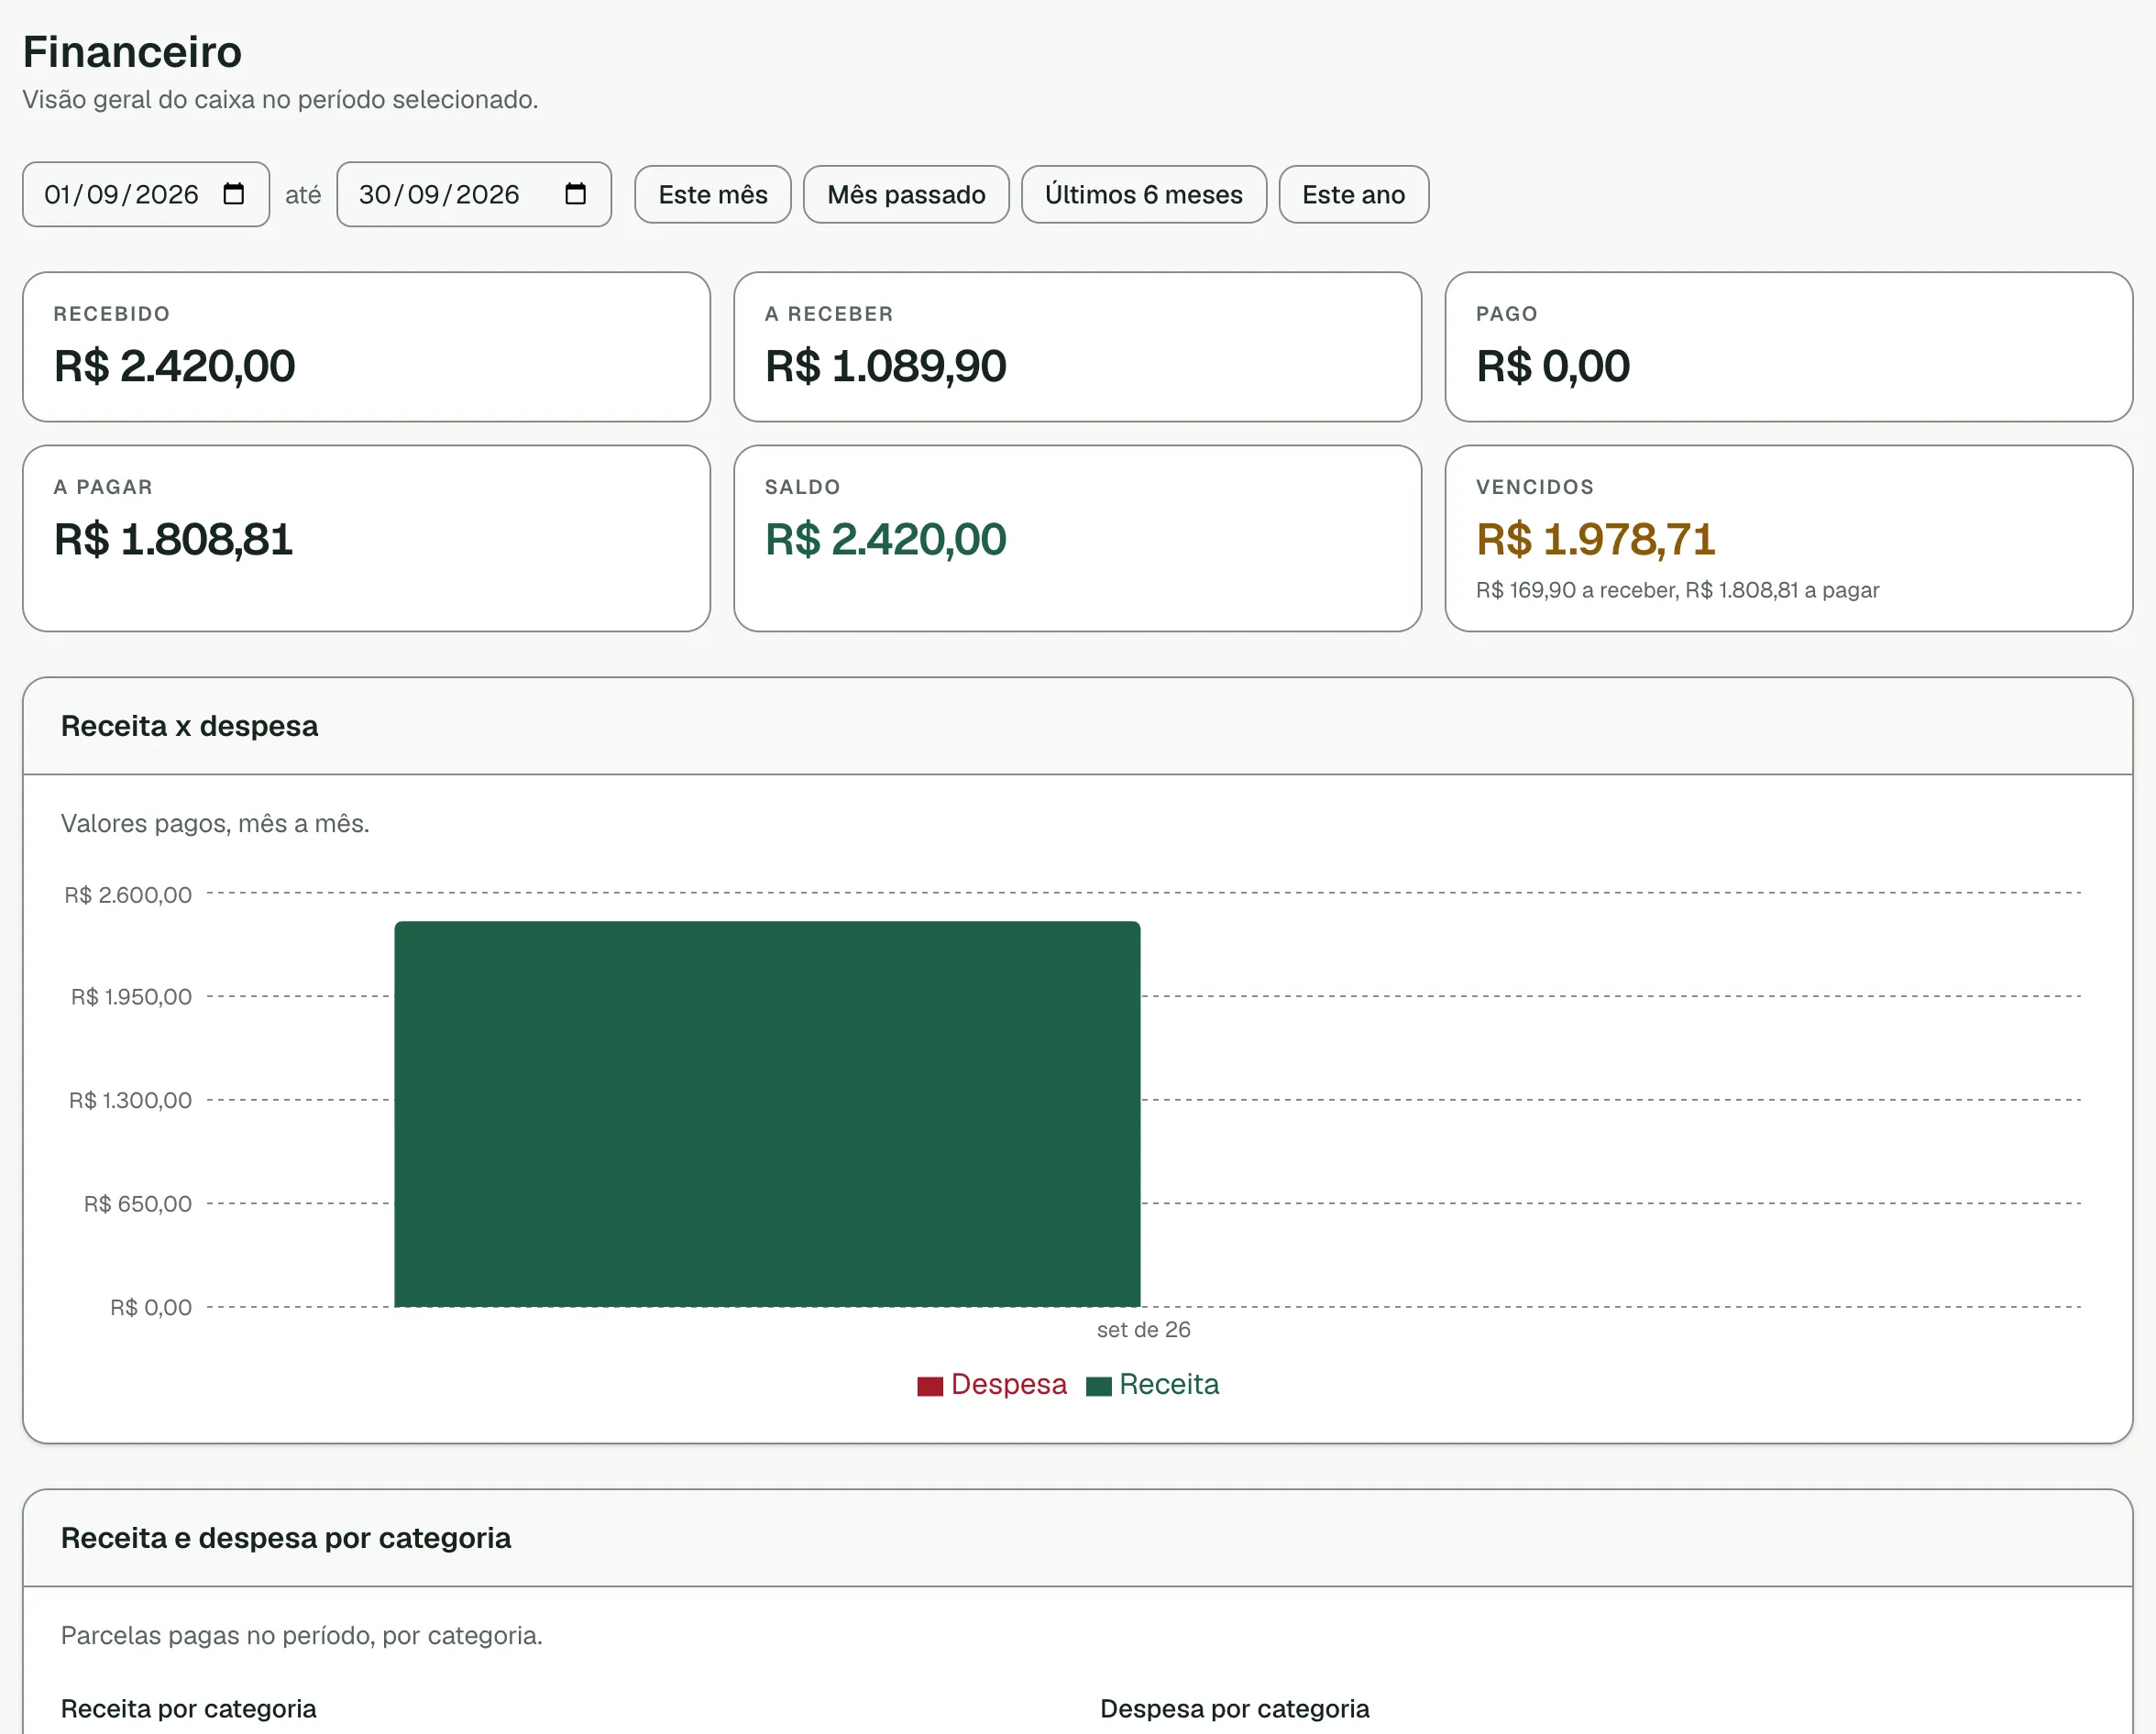This screenshot has width=2156, height=1734.
Task: Click the start date field 01/09/2026
Action: 146,194
